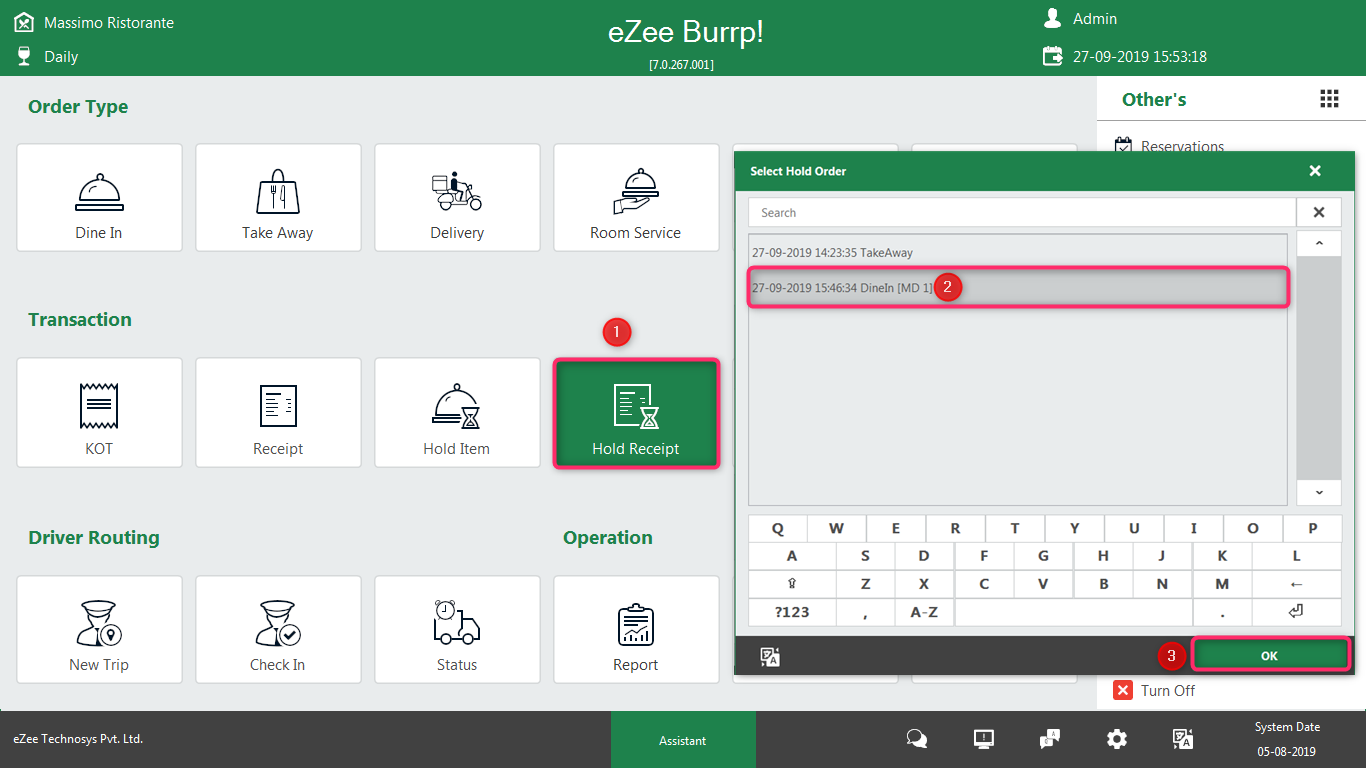This screenshot has width=1366, height=768.
Task: Open the chat bubbles icon in bottom bar
Action: pyautogui.click(x=917, y=739)
